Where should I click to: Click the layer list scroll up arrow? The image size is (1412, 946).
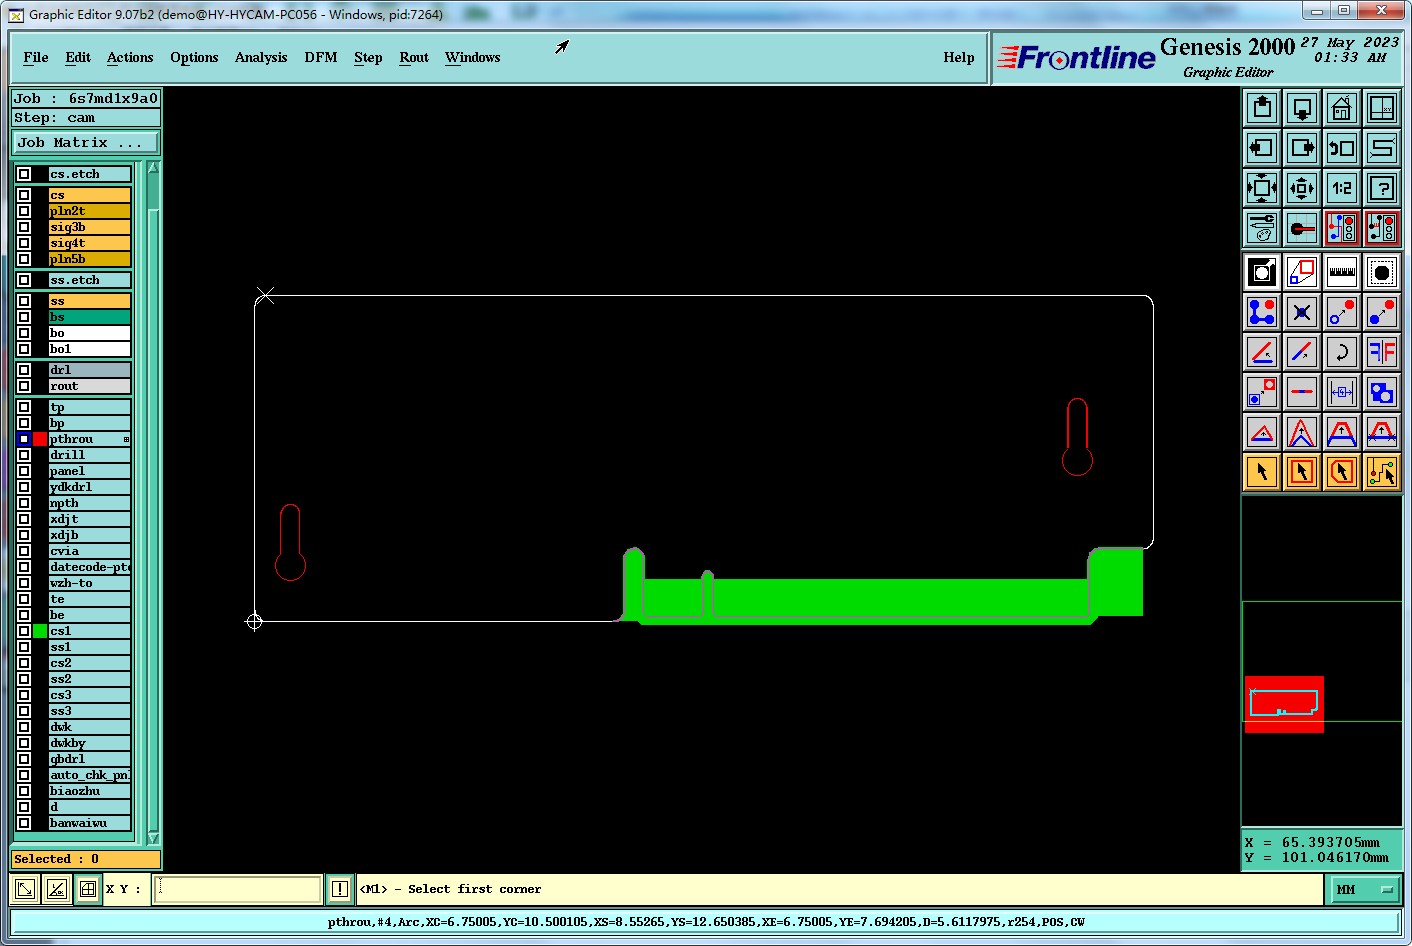pyautogui.click(x=153, y=168)
